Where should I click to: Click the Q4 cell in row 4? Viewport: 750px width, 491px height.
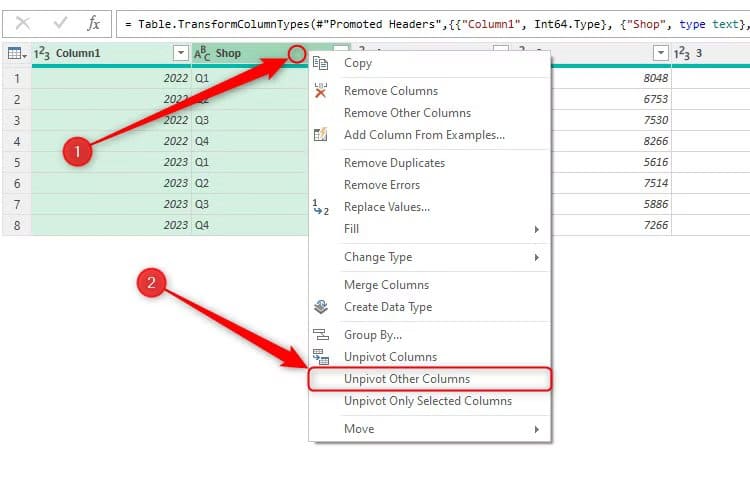[250, 141]
